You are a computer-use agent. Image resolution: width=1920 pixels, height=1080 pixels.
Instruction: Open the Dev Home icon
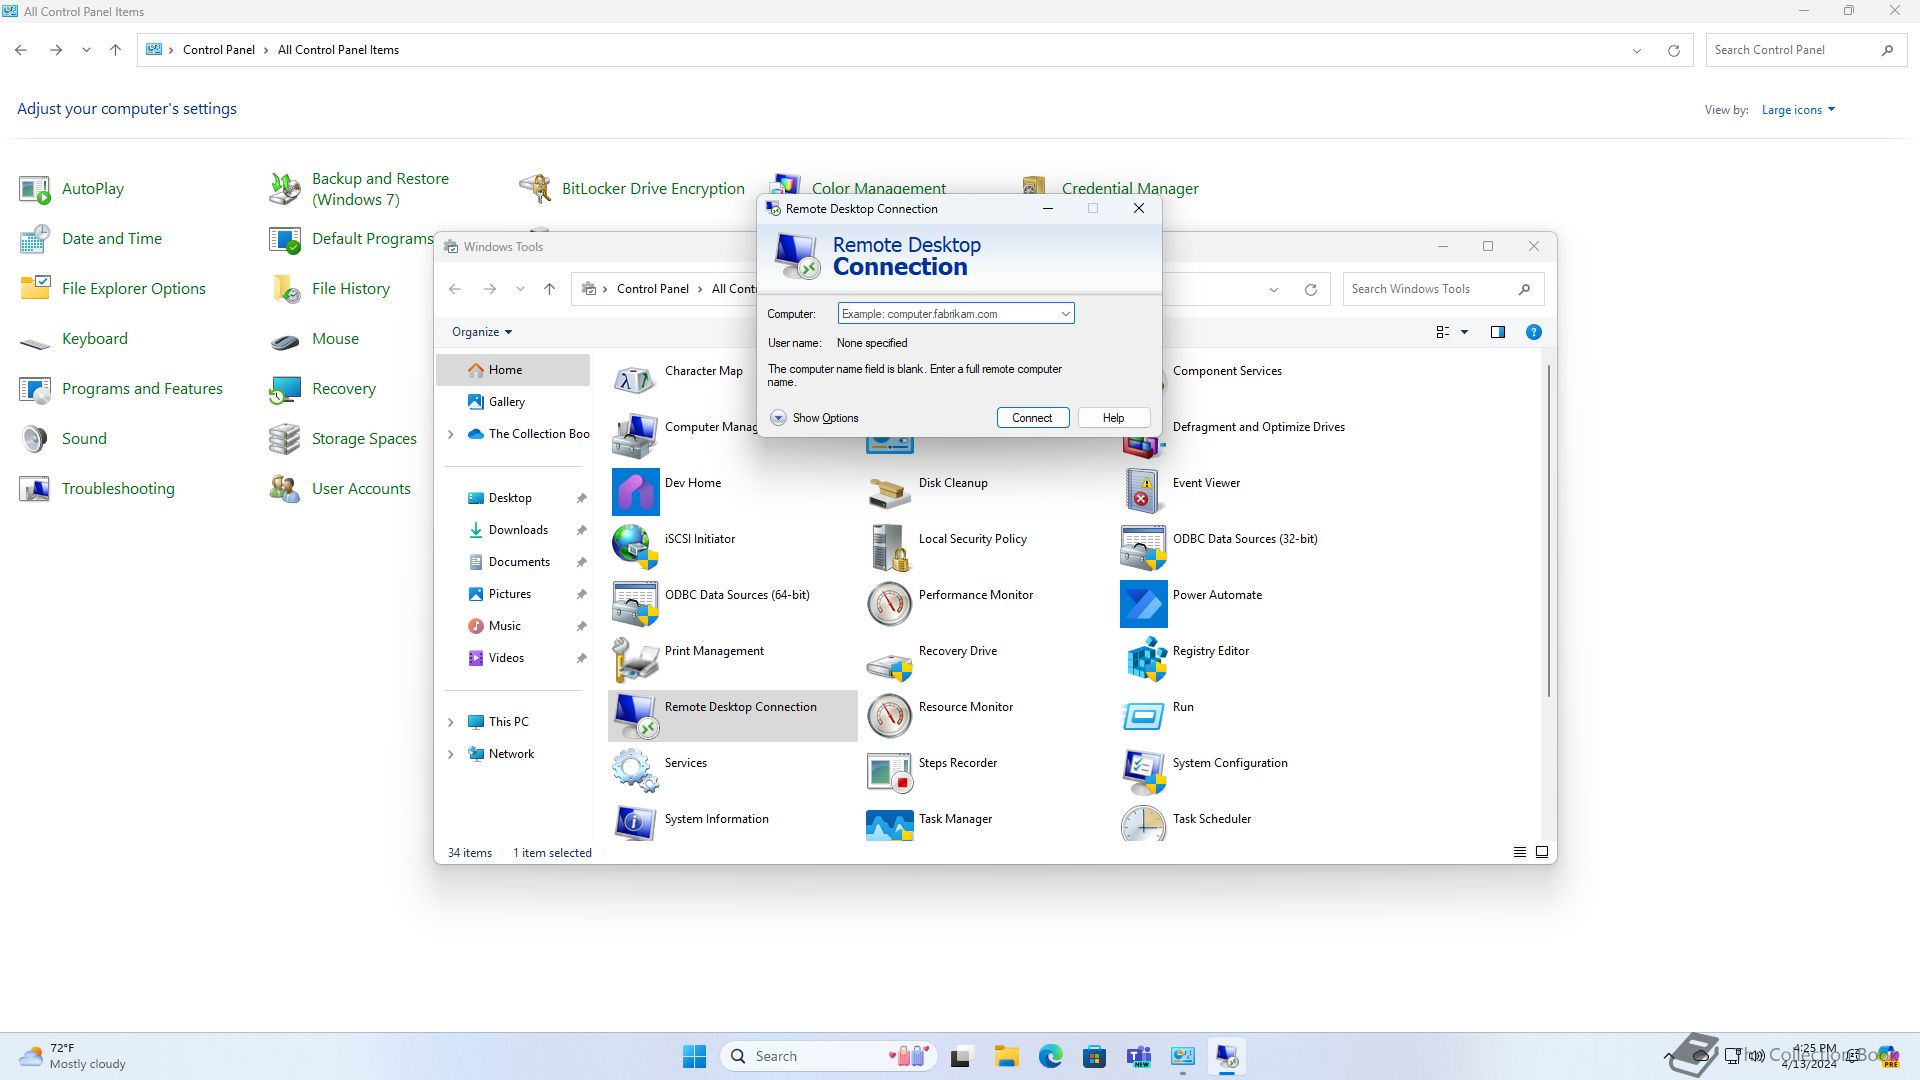tap(635, 492)
